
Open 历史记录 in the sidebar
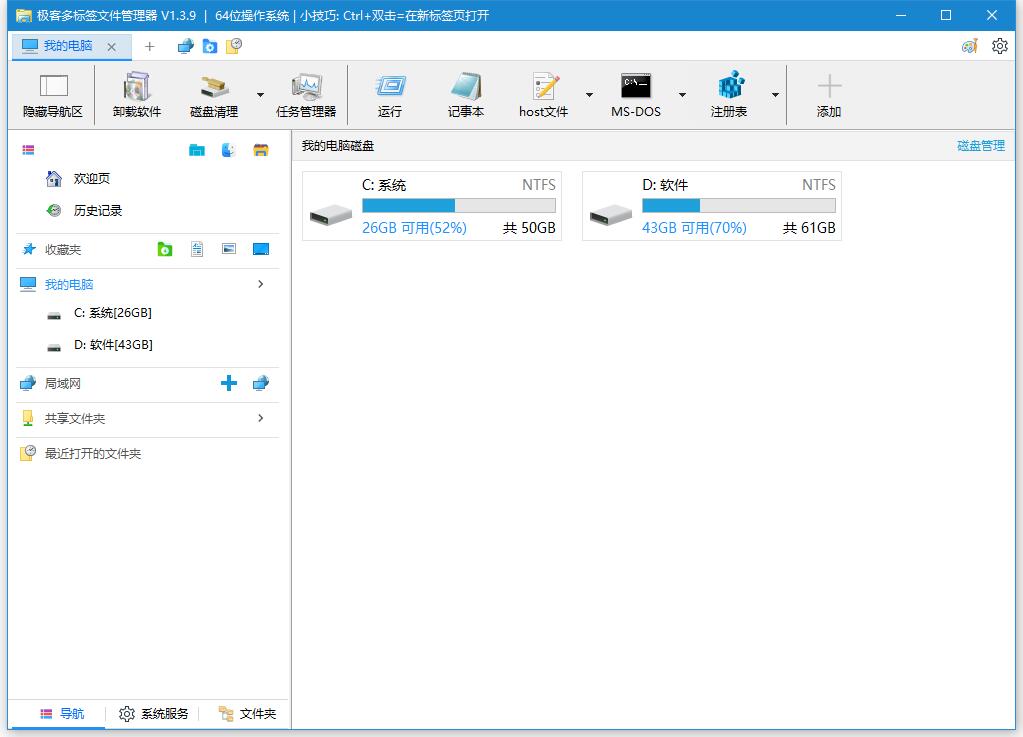tap(97, 211)
